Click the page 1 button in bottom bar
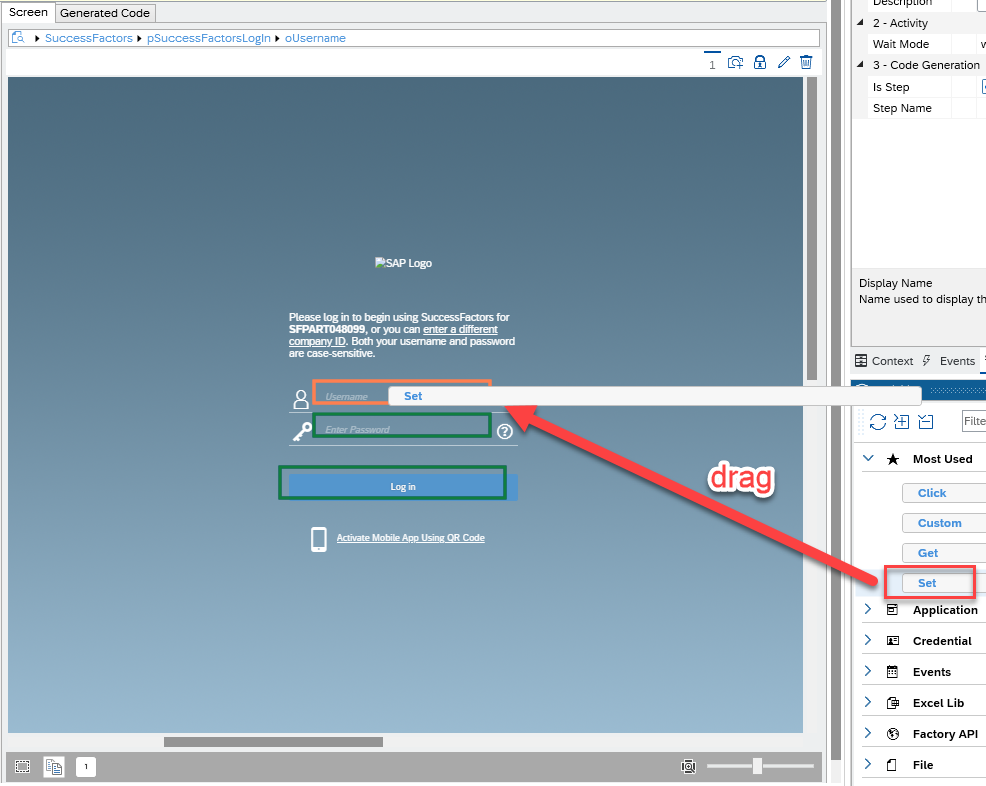986x786 pixels. point(86,767)
